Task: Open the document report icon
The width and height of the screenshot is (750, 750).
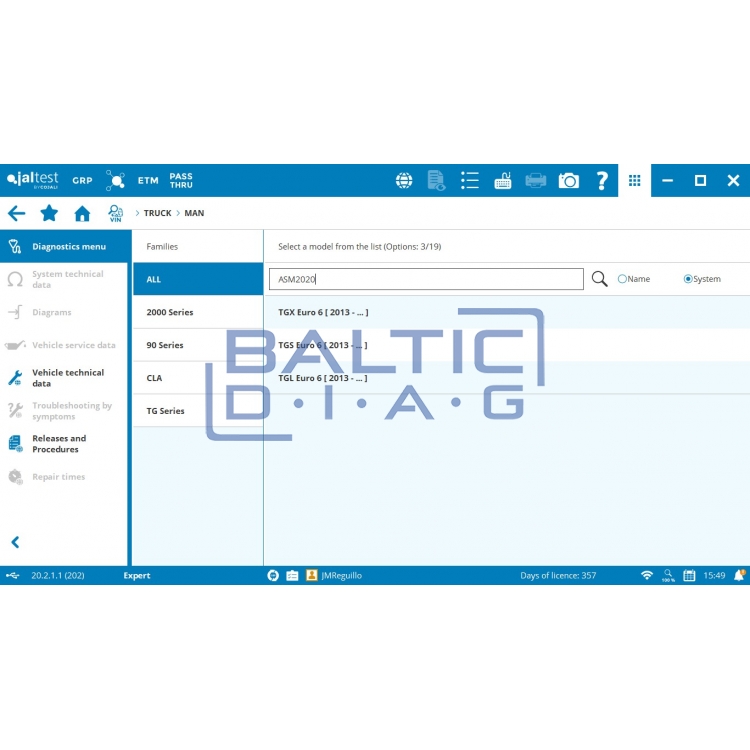Action: pos(436,180)
